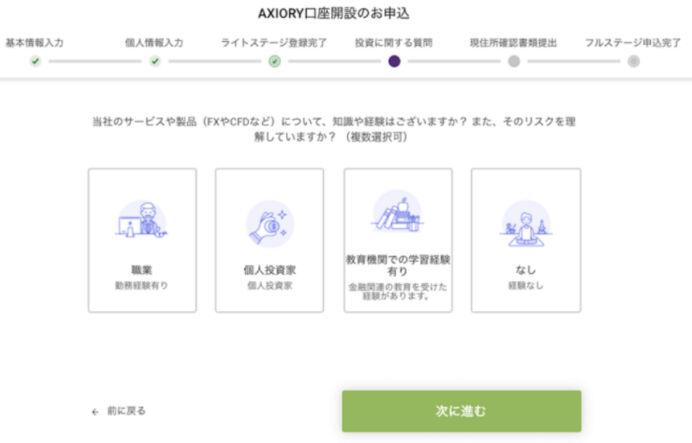Click the businessman at desk icon

142,221
